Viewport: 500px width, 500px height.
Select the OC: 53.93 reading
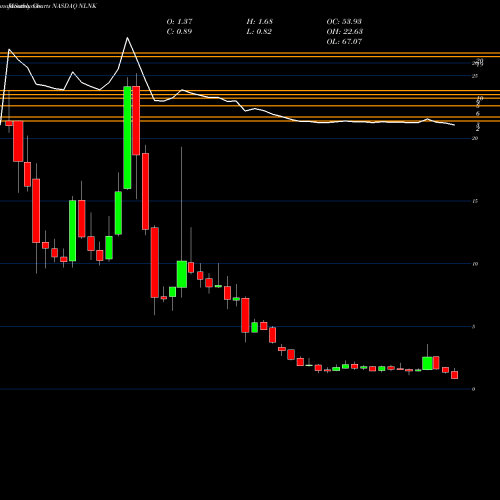[x=344, y=21]
